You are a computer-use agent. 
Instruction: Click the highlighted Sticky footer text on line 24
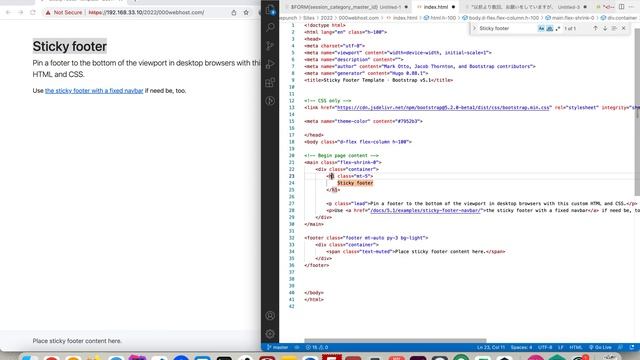[355, 183]
